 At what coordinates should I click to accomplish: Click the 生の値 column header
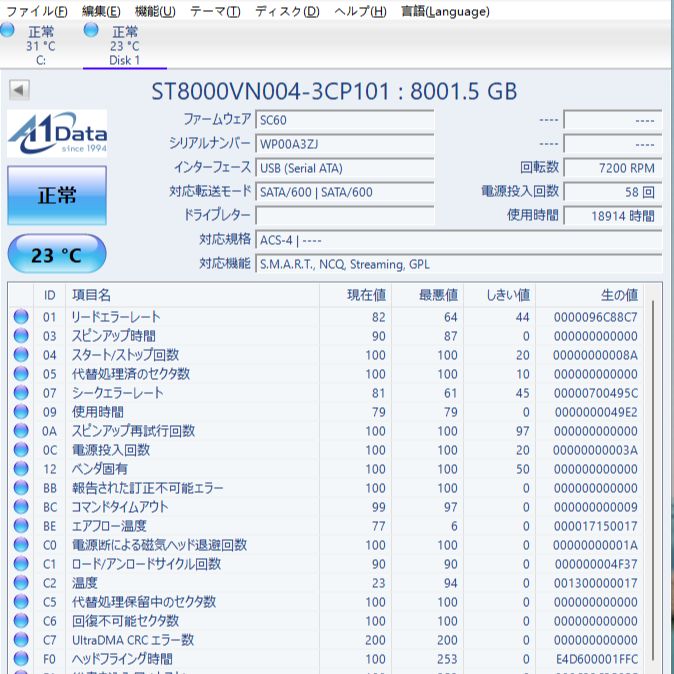[x=589, y=295]
